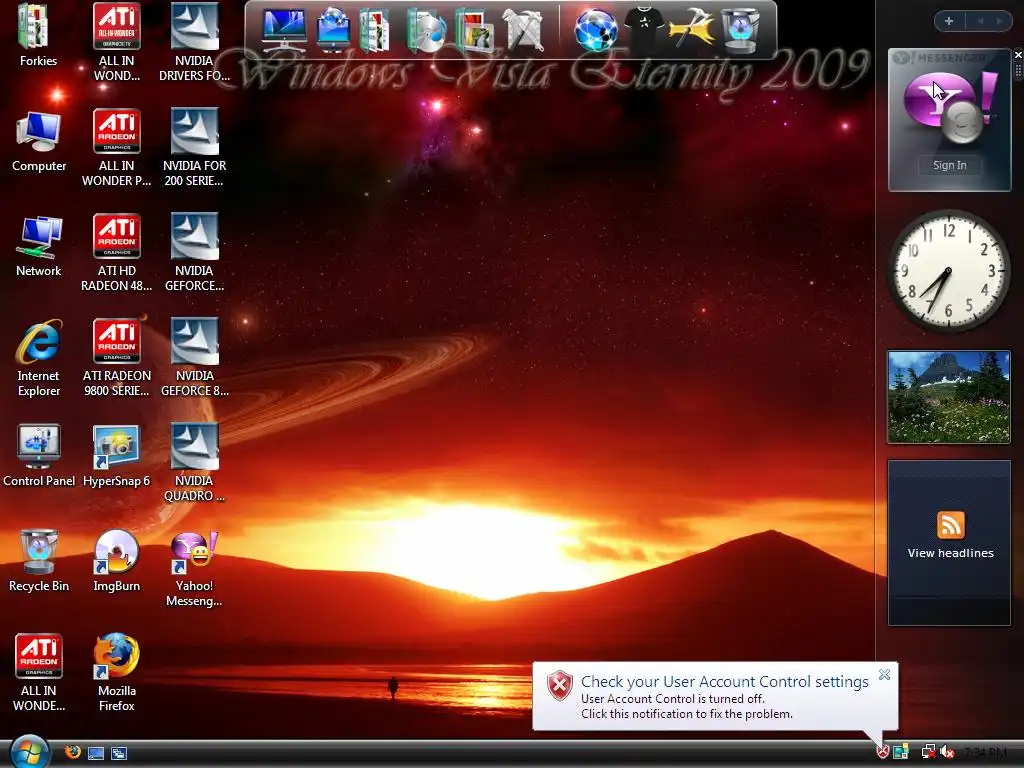Open the Recycle Bin on desktop
This screenshot has height=768, width=1024.
39,561
